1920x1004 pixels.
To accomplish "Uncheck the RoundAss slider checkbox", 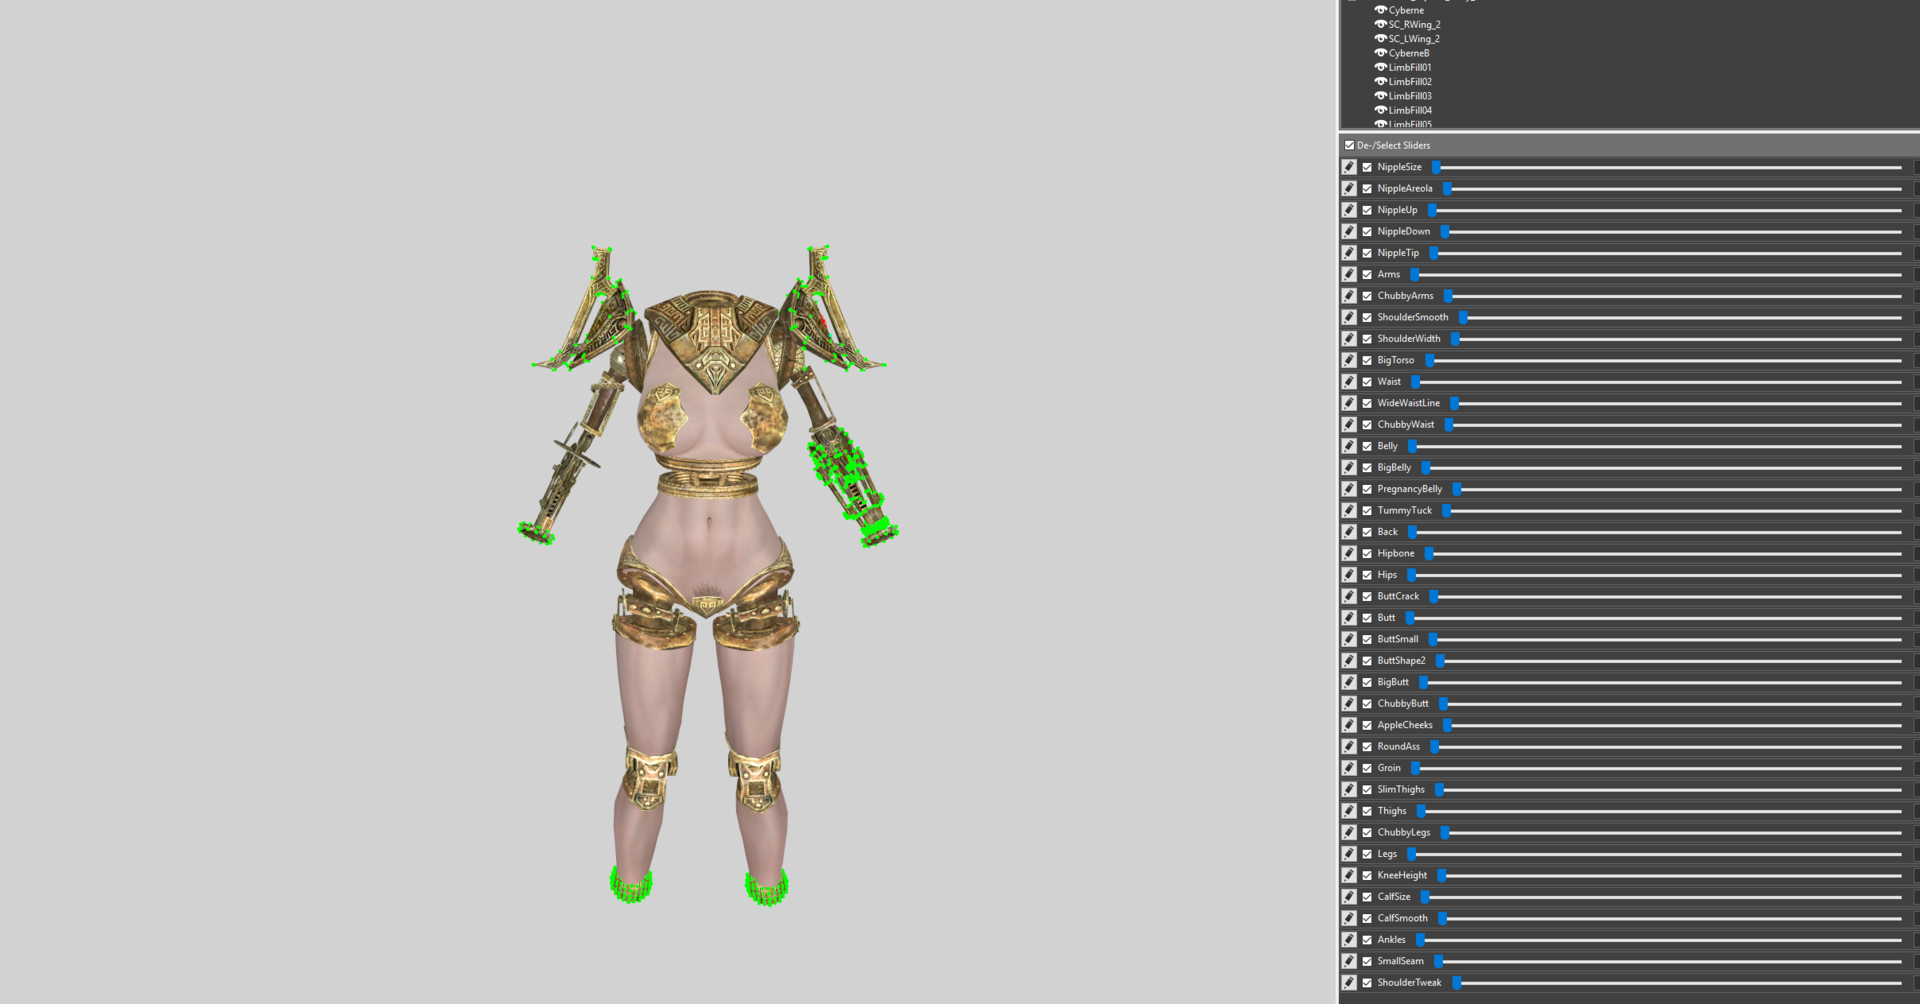I will pos(1367,747).
